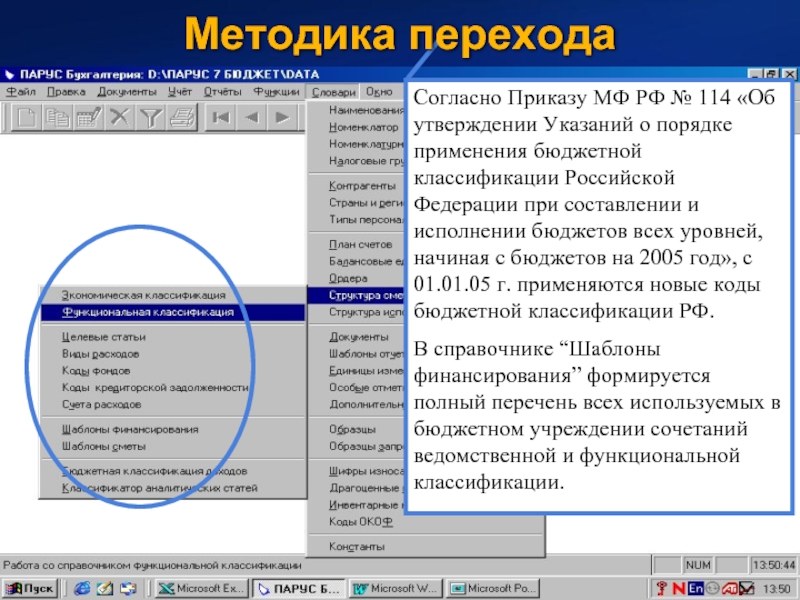Click Константы in the Словари menu

(356, 547)
